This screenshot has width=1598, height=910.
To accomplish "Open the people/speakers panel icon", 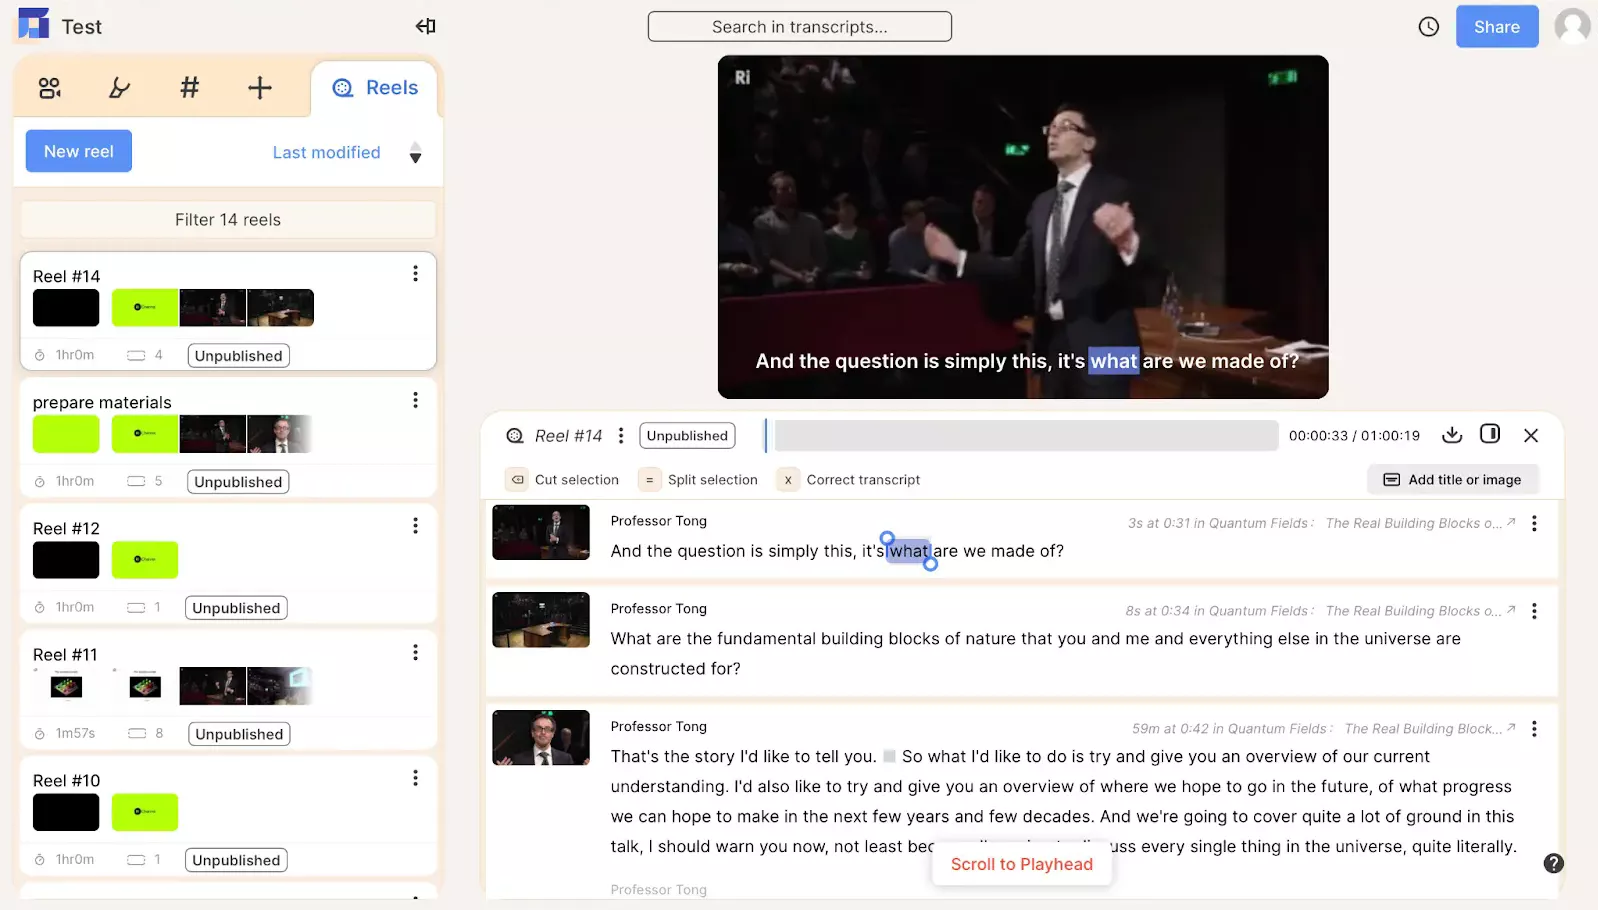I will (x=49, y=88).
